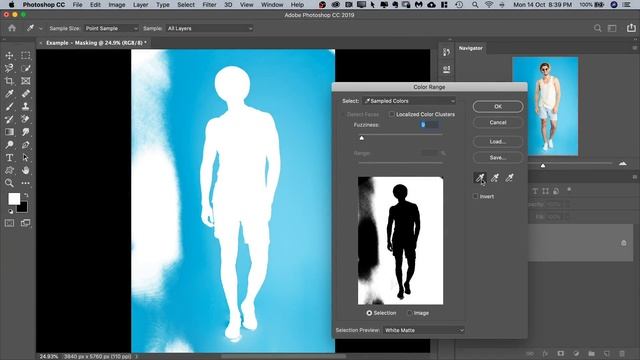Viewport: 640px width, 360px height.
Task: Click the Add to Sample eyedropper
Action: click(x=495, y=178)
